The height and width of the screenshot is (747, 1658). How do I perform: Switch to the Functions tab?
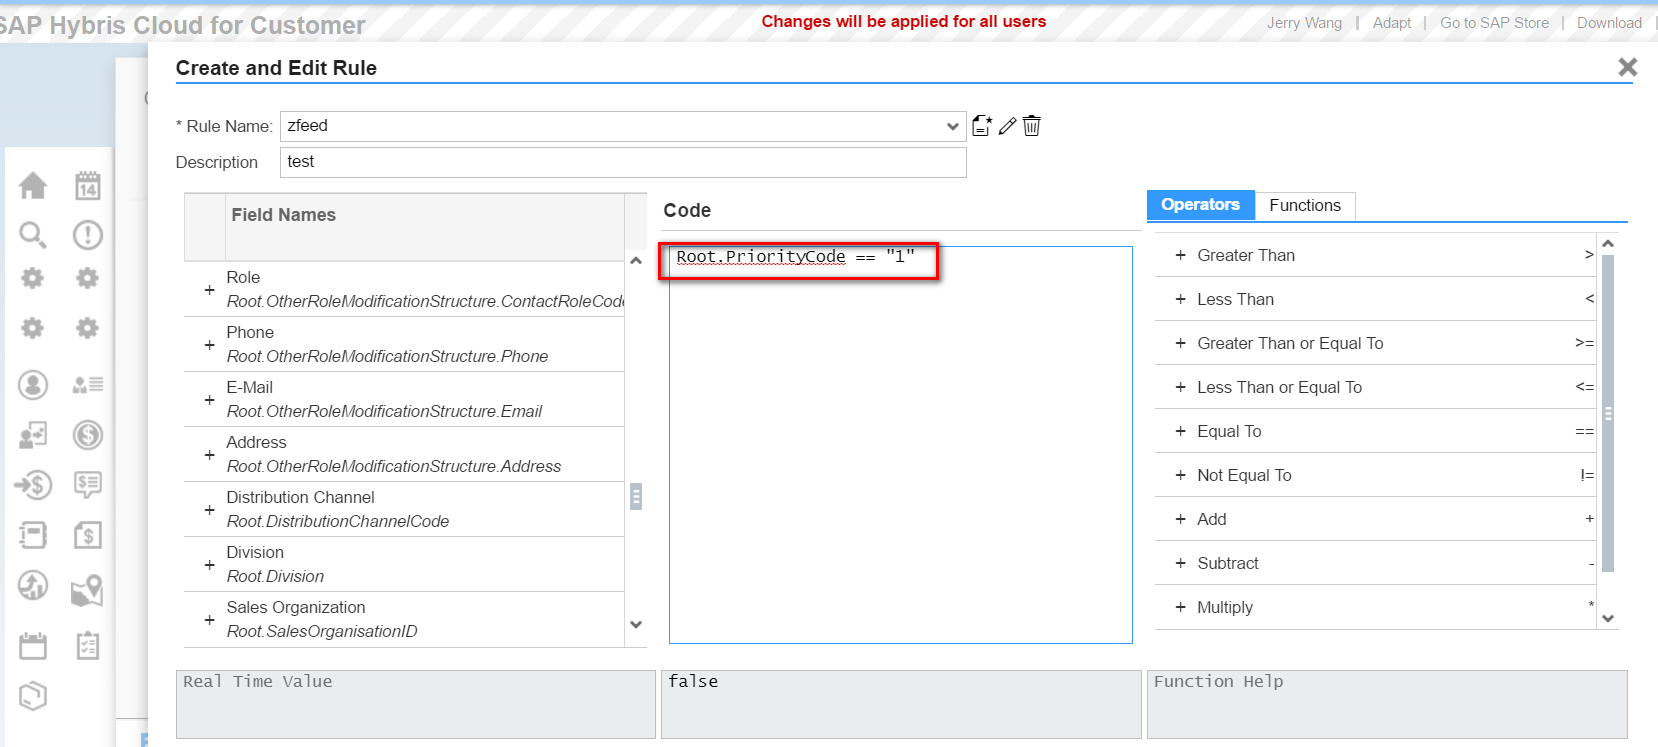coord(1305,205)
